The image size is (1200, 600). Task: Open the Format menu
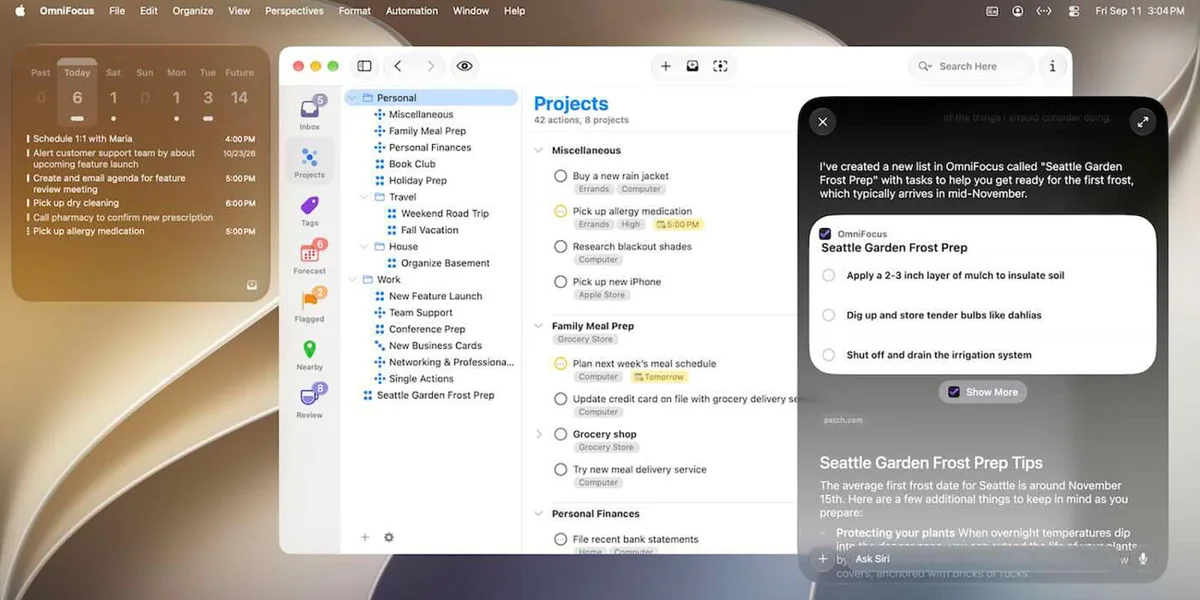(354, 11)
